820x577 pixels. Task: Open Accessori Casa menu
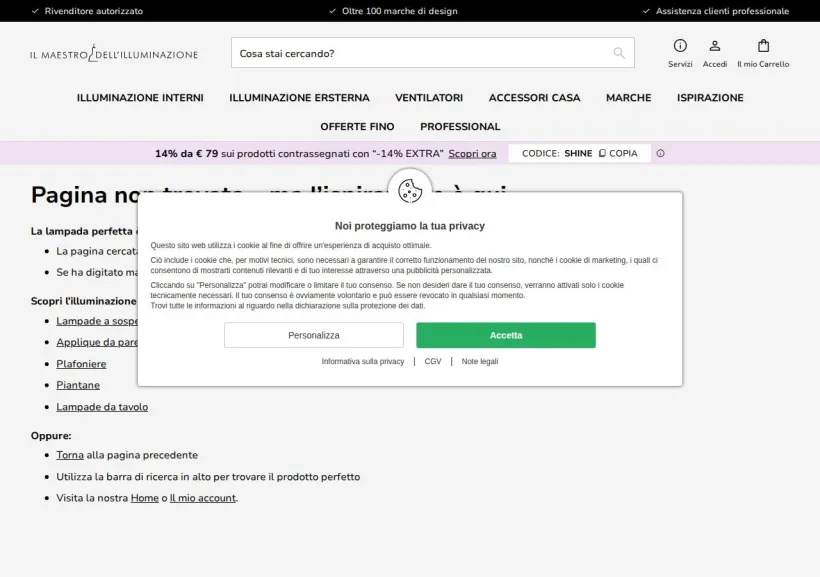(534, 98)
